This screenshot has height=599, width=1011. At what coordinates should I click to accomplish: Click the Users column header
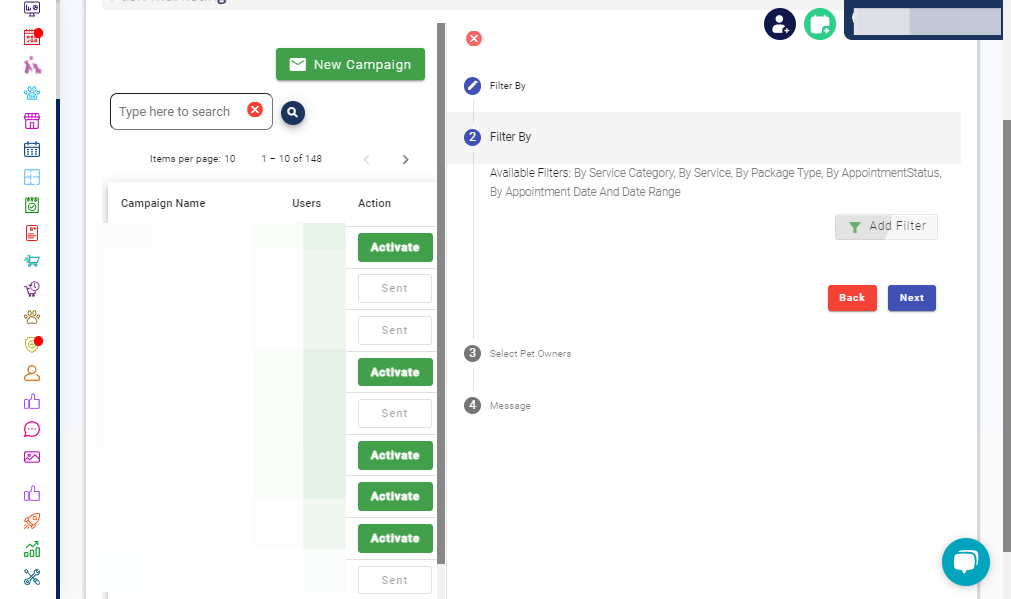(x=306, y=203)
